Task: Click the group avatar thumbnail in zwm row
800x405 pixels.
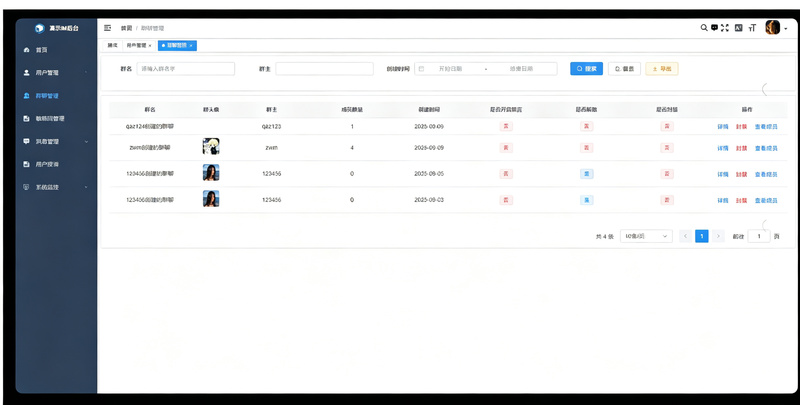Action: coord(211,146)
